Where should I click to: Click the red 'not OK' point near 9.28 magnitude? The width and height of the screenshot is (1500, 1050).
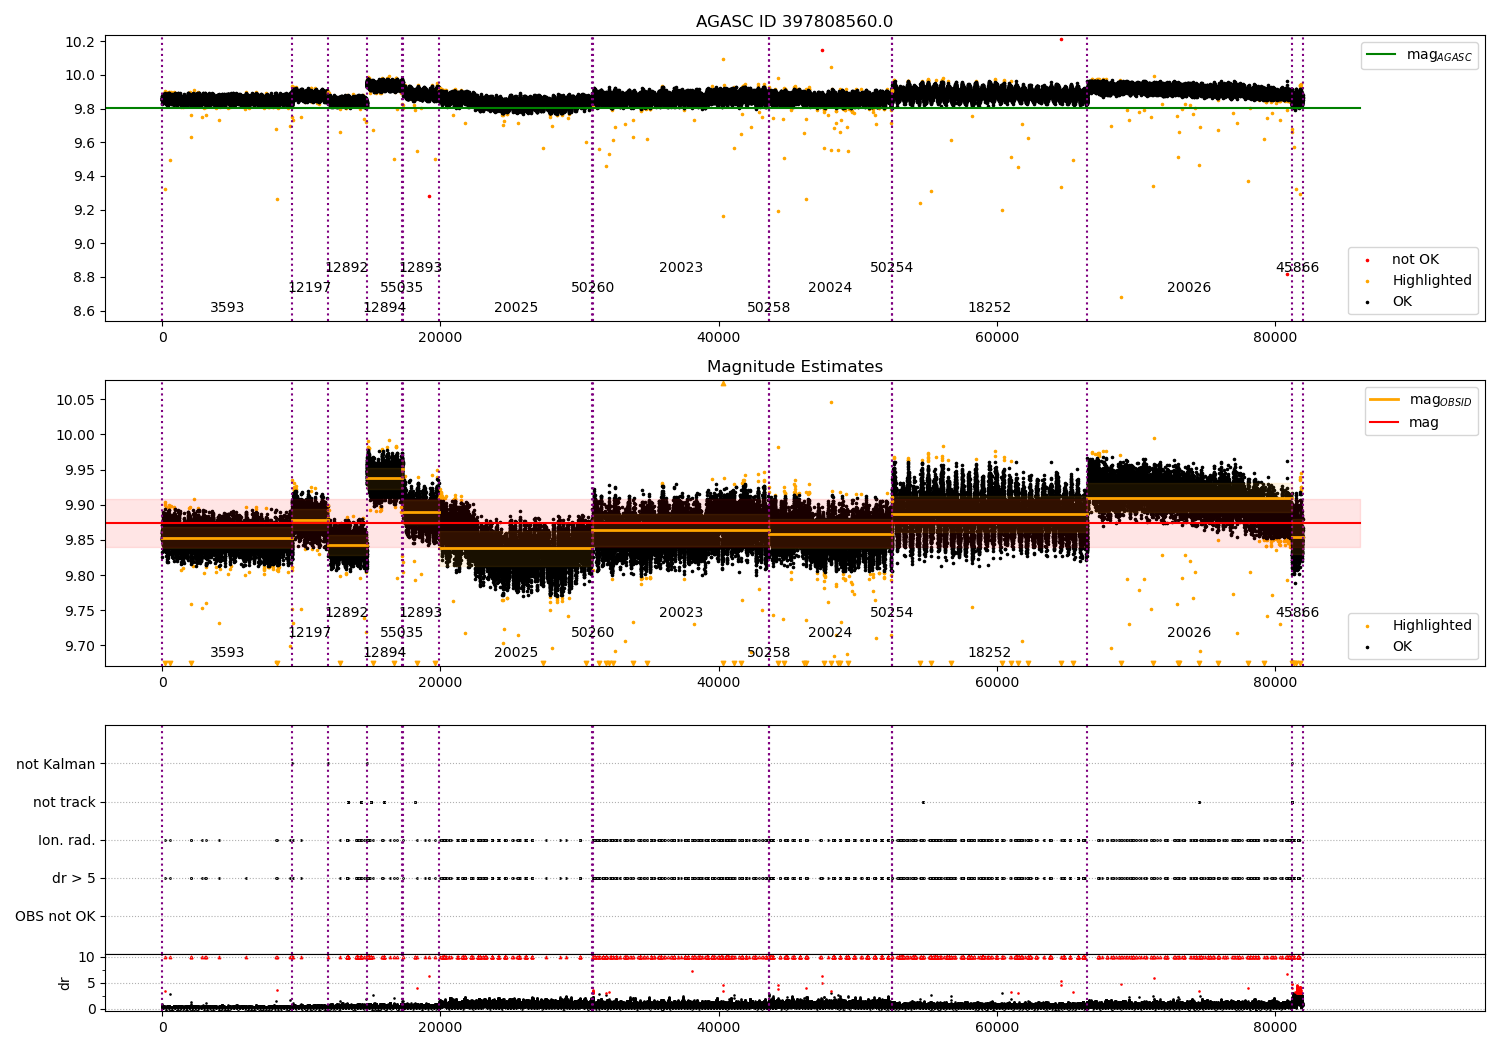tap(429, 196)
